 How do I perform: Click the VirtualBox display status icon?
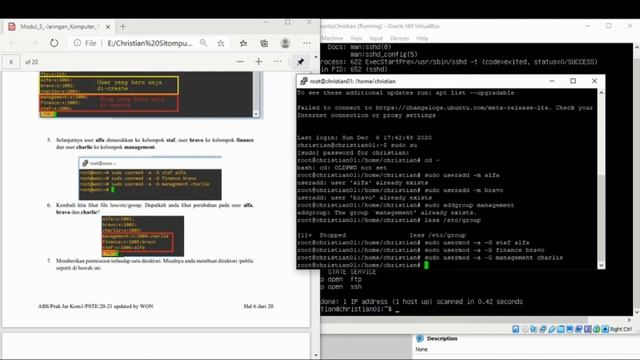click(x=570, y=329)
